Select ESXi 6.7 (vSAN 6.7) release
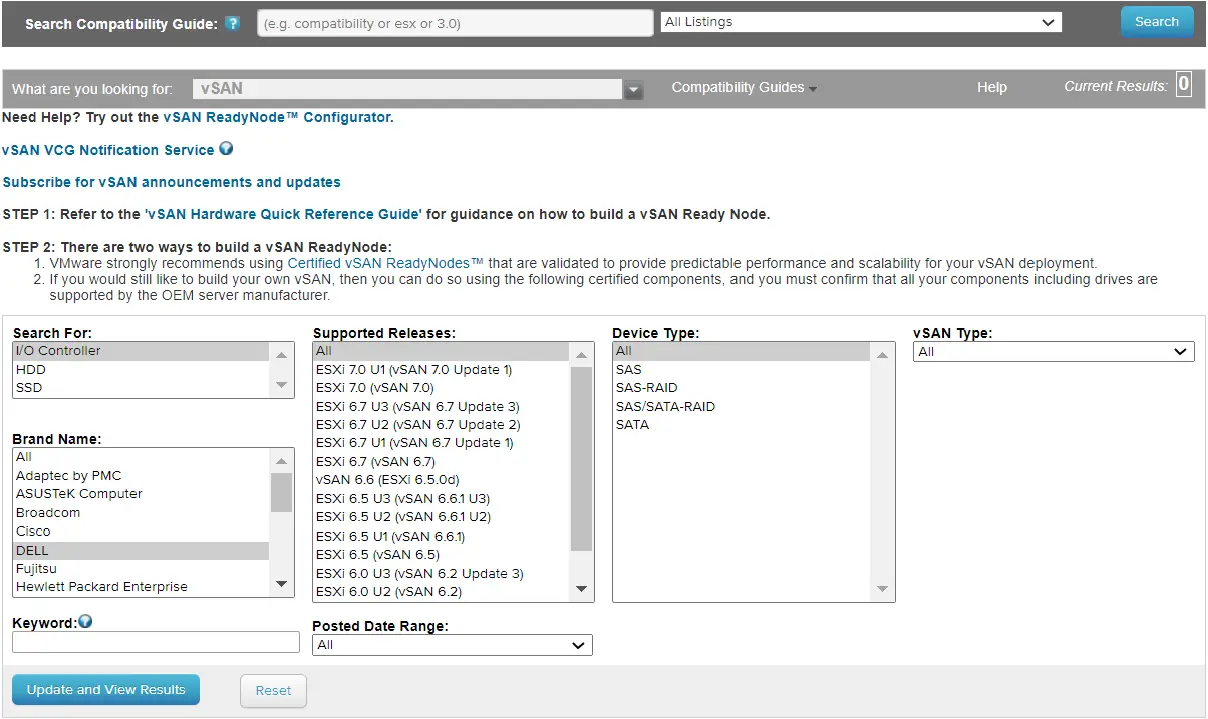1208x719 pixels. (x=441, y=462)
